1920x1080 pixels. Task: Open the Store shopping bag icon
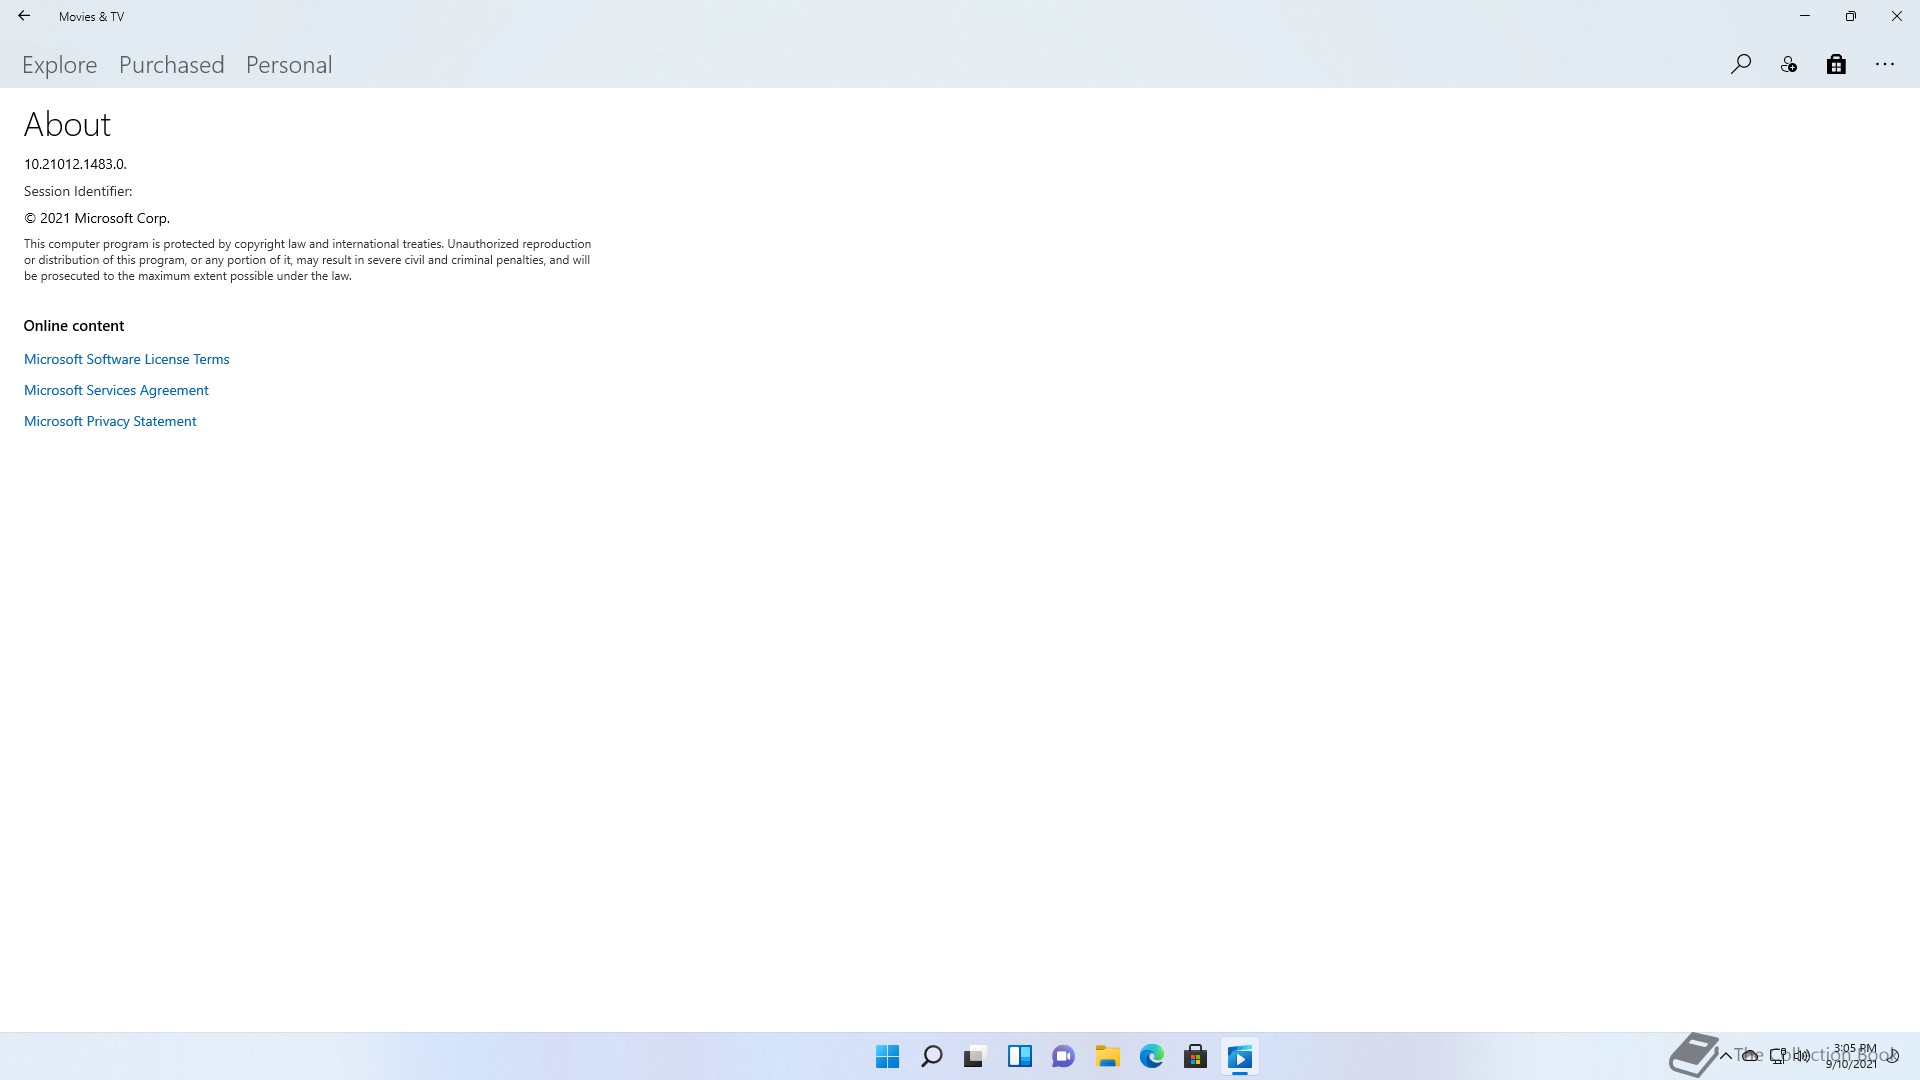pyautogui.click(x=1836, y=65)
